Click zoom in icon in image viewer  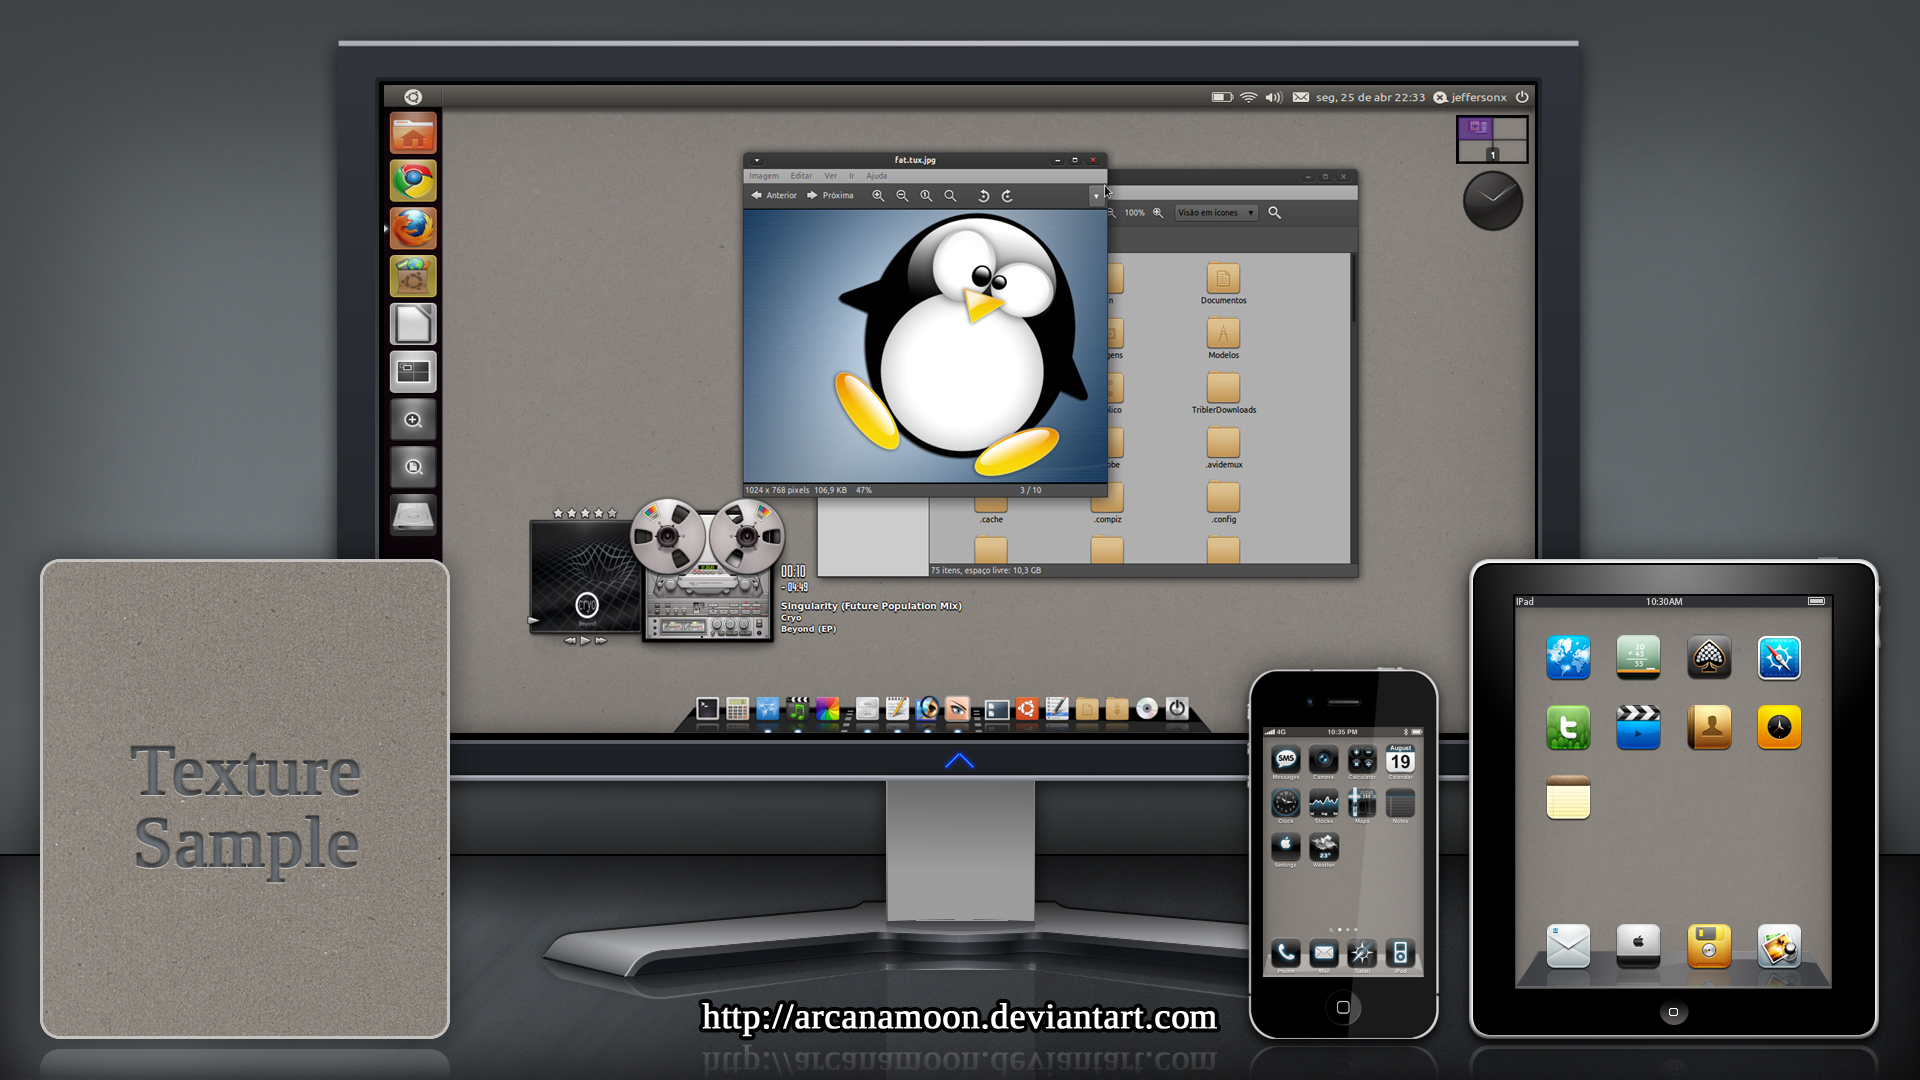tap(878, 196)
